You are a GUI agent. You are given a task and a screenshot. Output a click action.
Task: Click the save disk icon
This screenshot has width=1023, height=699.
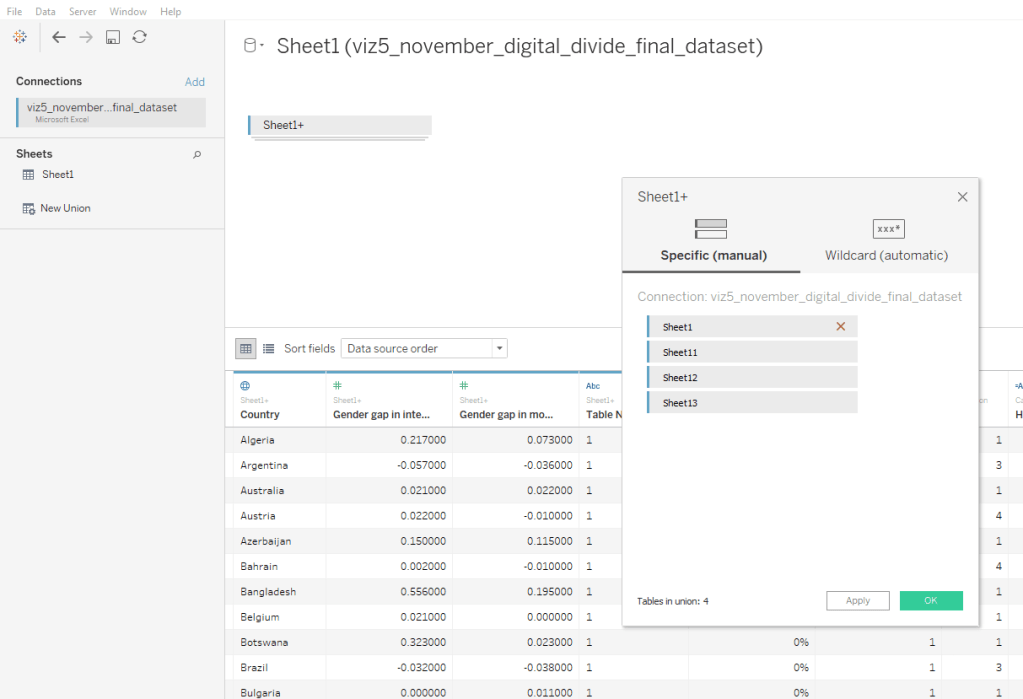coord(113,37)
